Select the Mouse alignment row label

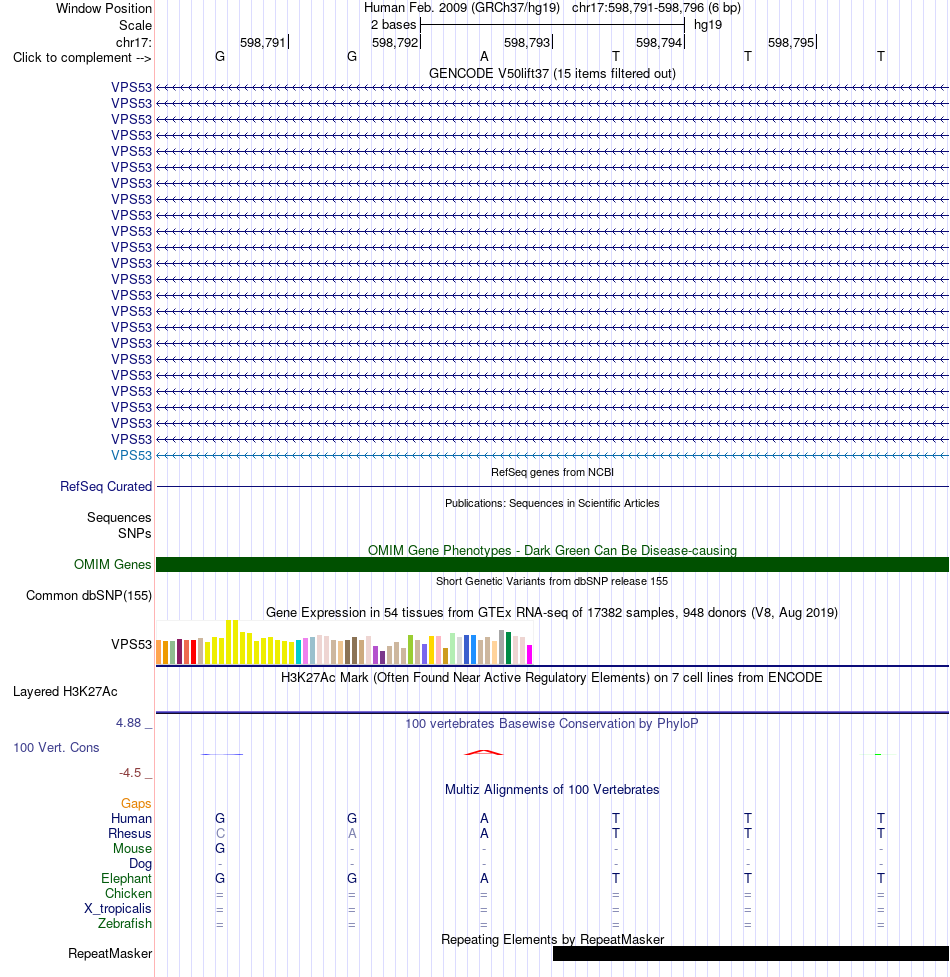click(x=132, y=849)
